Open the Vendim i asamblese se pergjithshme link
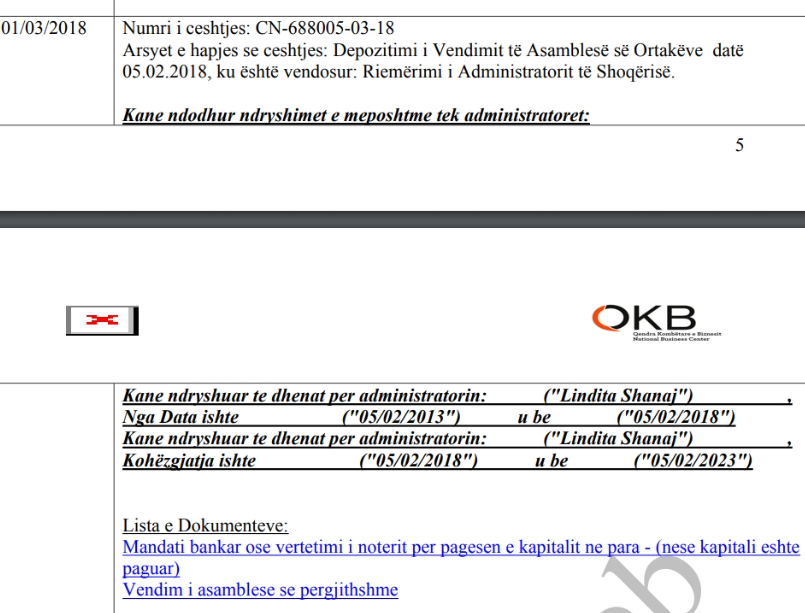 [x=260, y=590]
